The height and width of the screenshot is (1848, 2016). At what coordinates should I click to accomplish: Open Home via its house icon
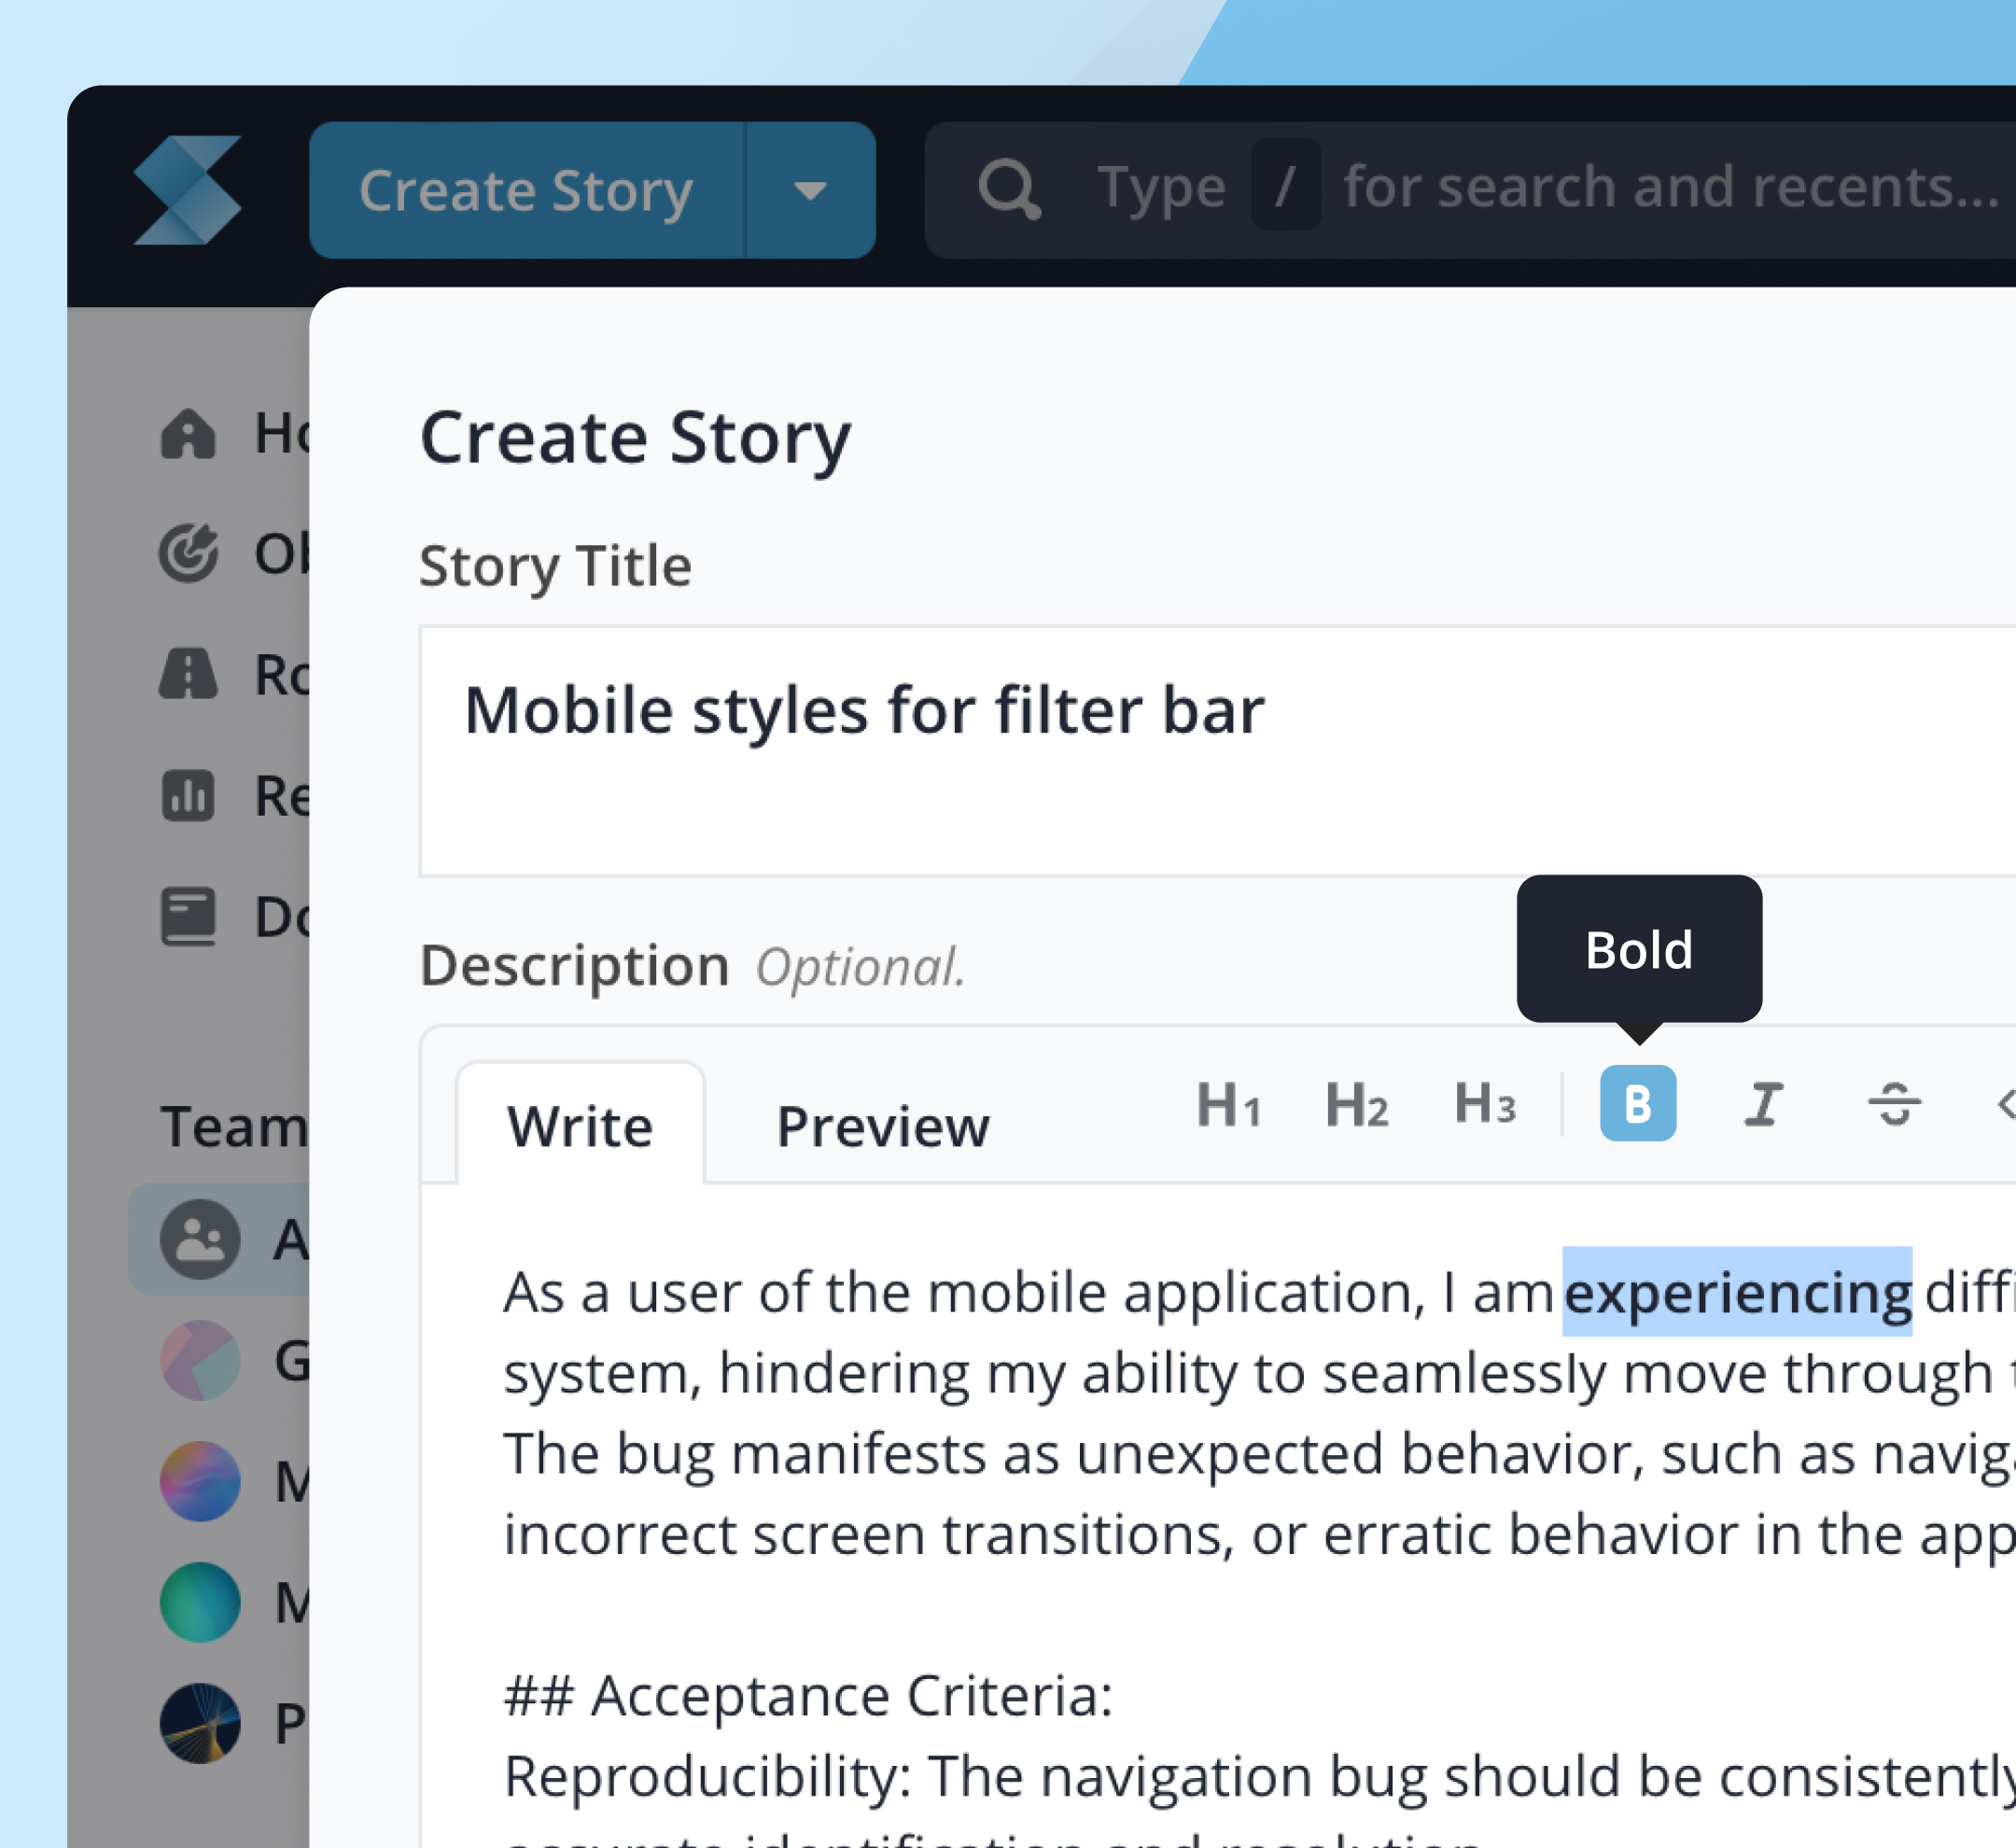click(188, 434)
